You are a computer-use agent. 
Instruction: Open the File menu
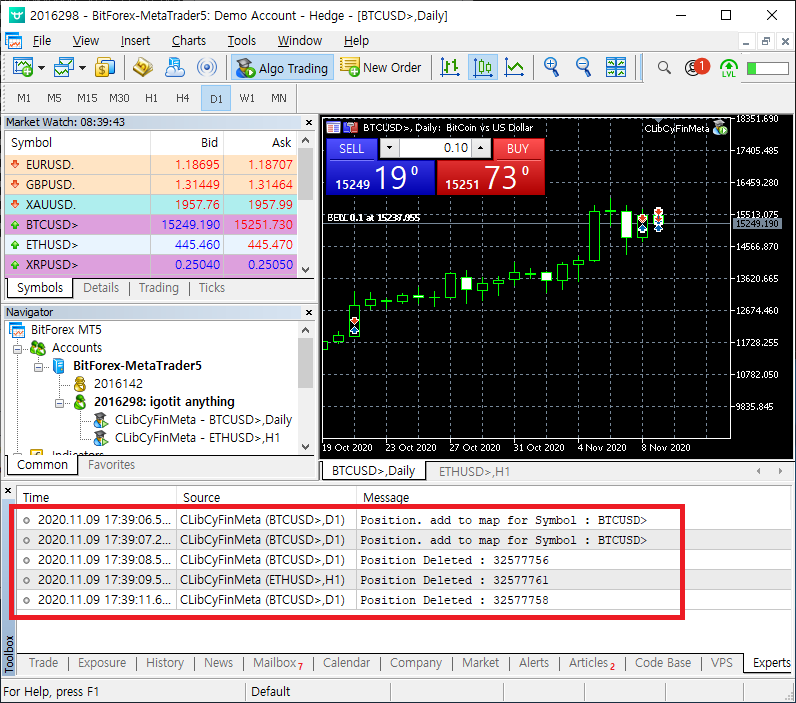click(x=42, y=41)
